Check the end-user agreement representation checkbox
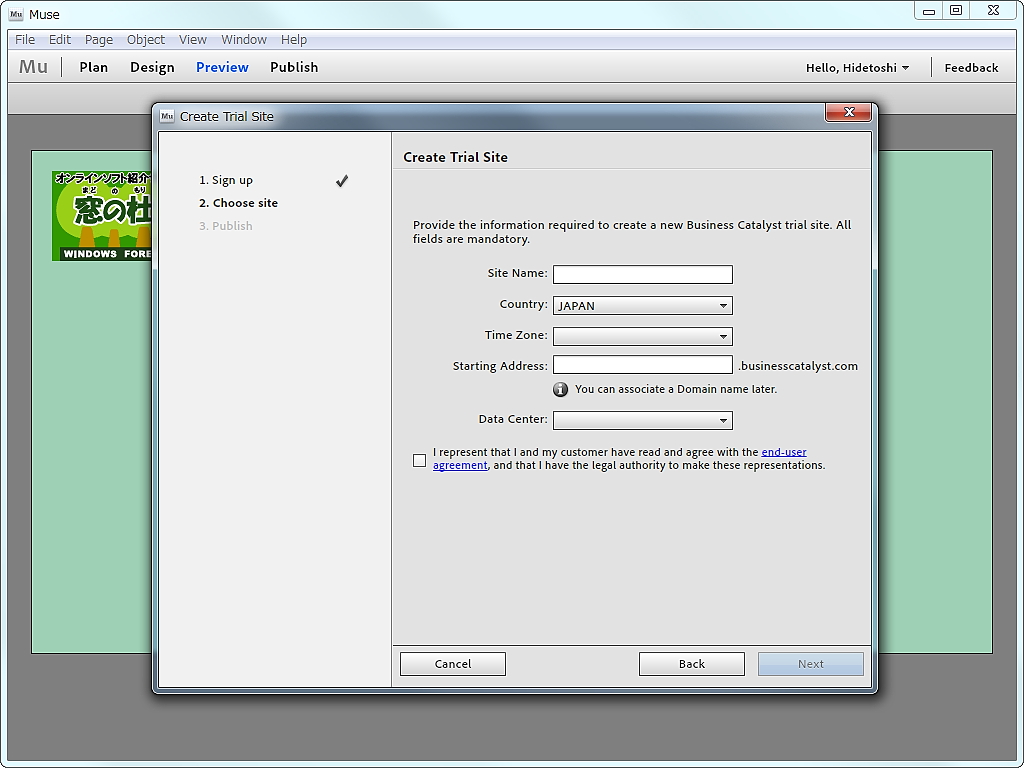Viewport: 1024px width, 768px height. point(419,460)
